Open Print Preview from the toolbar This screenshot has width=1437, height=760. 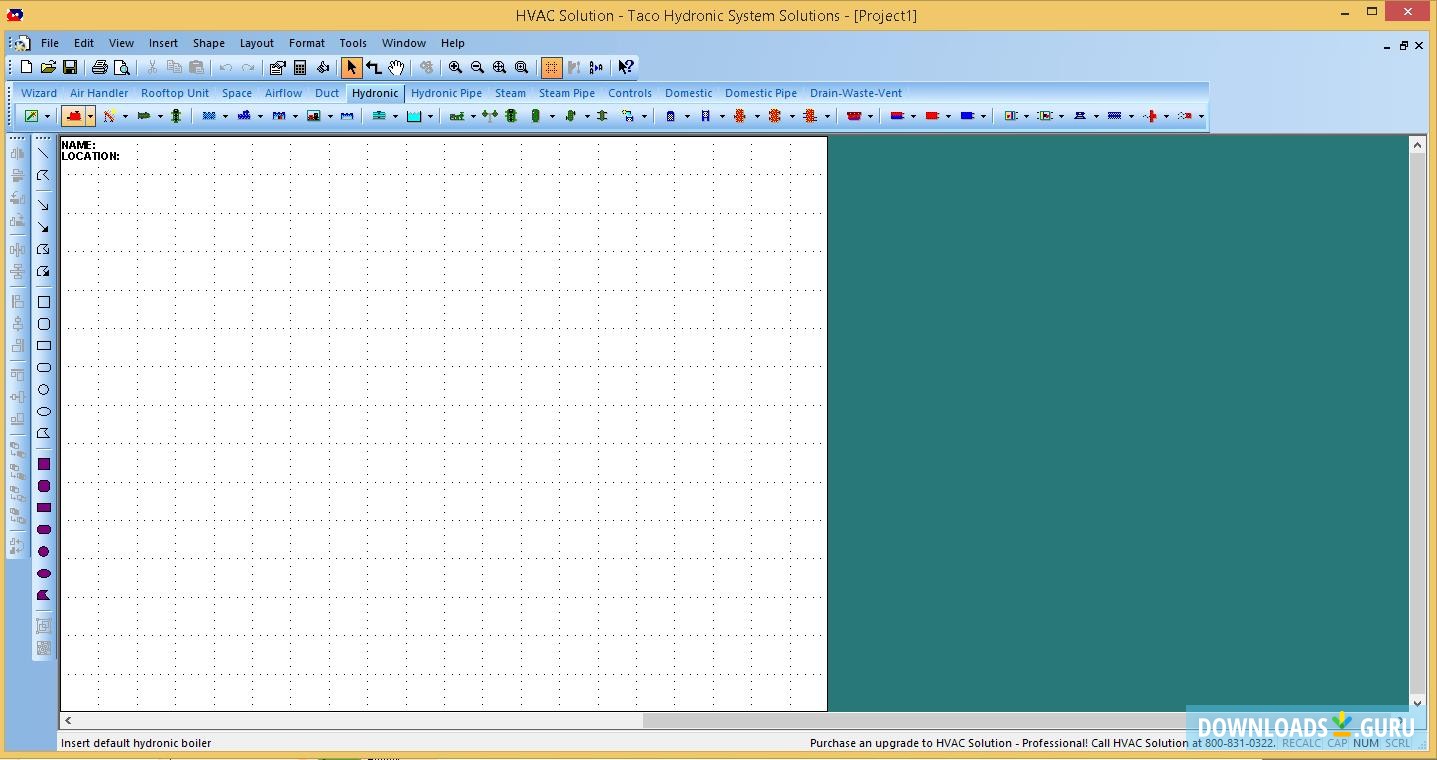pyautogui.click(x=122, y=67)
